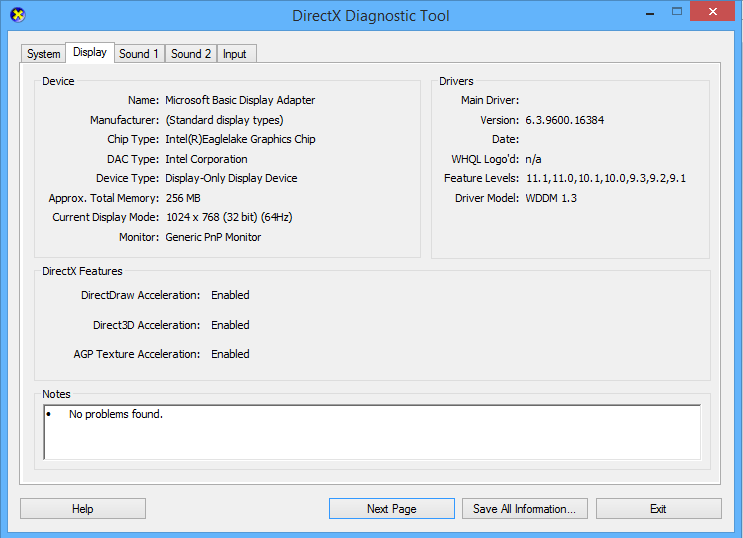Click 'Intel Corporation' DAC Type value
Screen dimensions: 743x538
(x=207, y=159)
